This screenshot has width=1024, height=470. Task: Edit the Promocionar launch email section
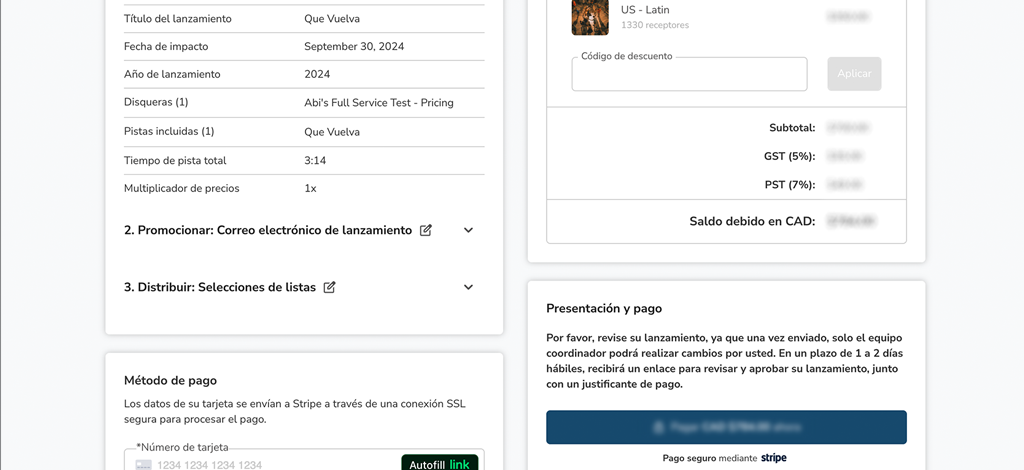pos(426,230)
